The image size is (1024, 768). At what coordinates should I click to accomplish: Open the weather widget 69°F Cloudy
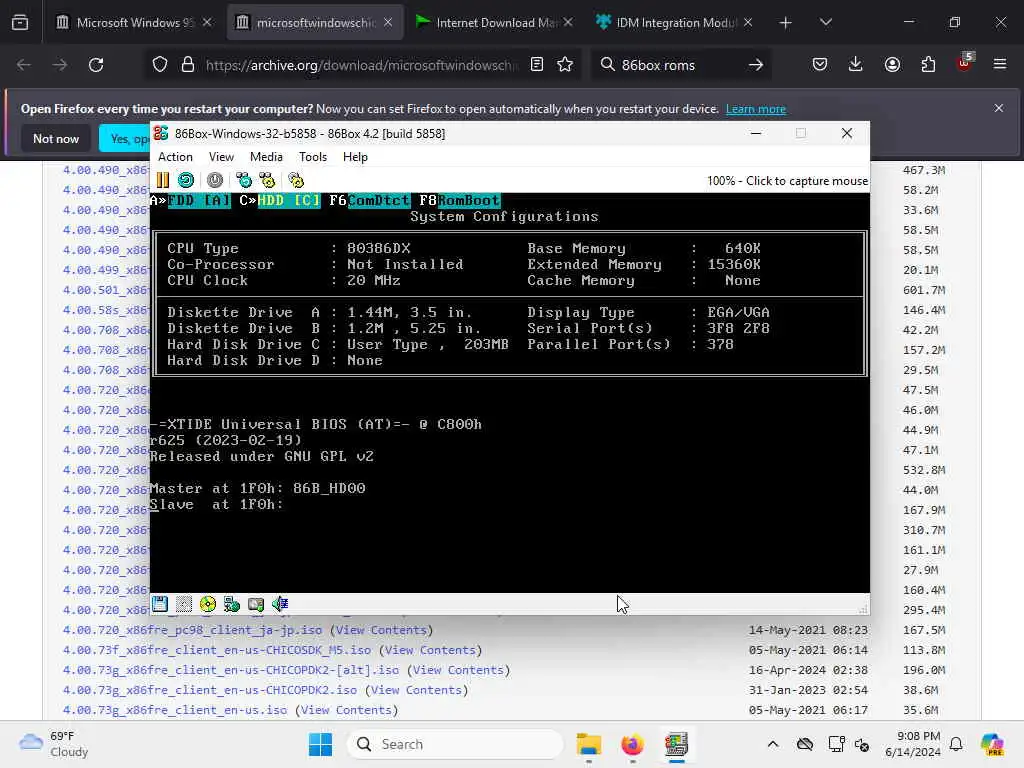[54, 744]
